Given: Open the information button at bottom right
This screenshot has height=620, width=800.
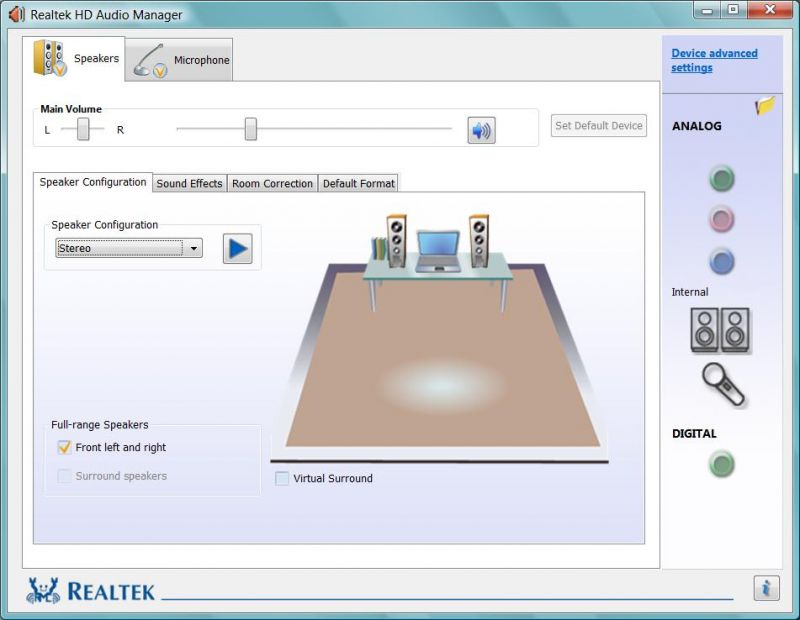Looking at the screenshot, I should (766, 588).
